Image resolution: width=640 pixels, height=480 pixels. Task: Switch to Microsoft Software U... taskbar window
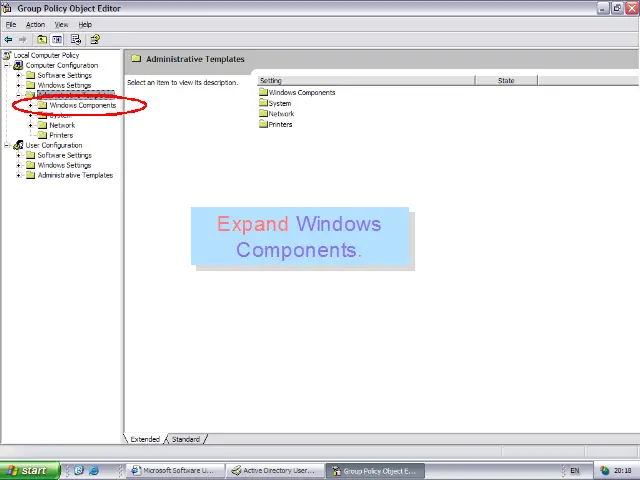(177, 471)
